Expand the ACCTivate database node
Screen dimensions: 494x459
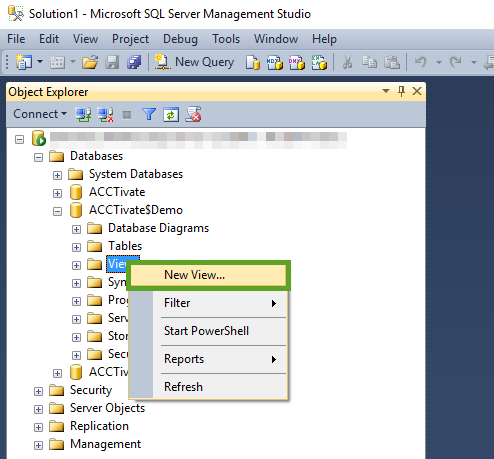pyautogui.click(x=57, y=193)
